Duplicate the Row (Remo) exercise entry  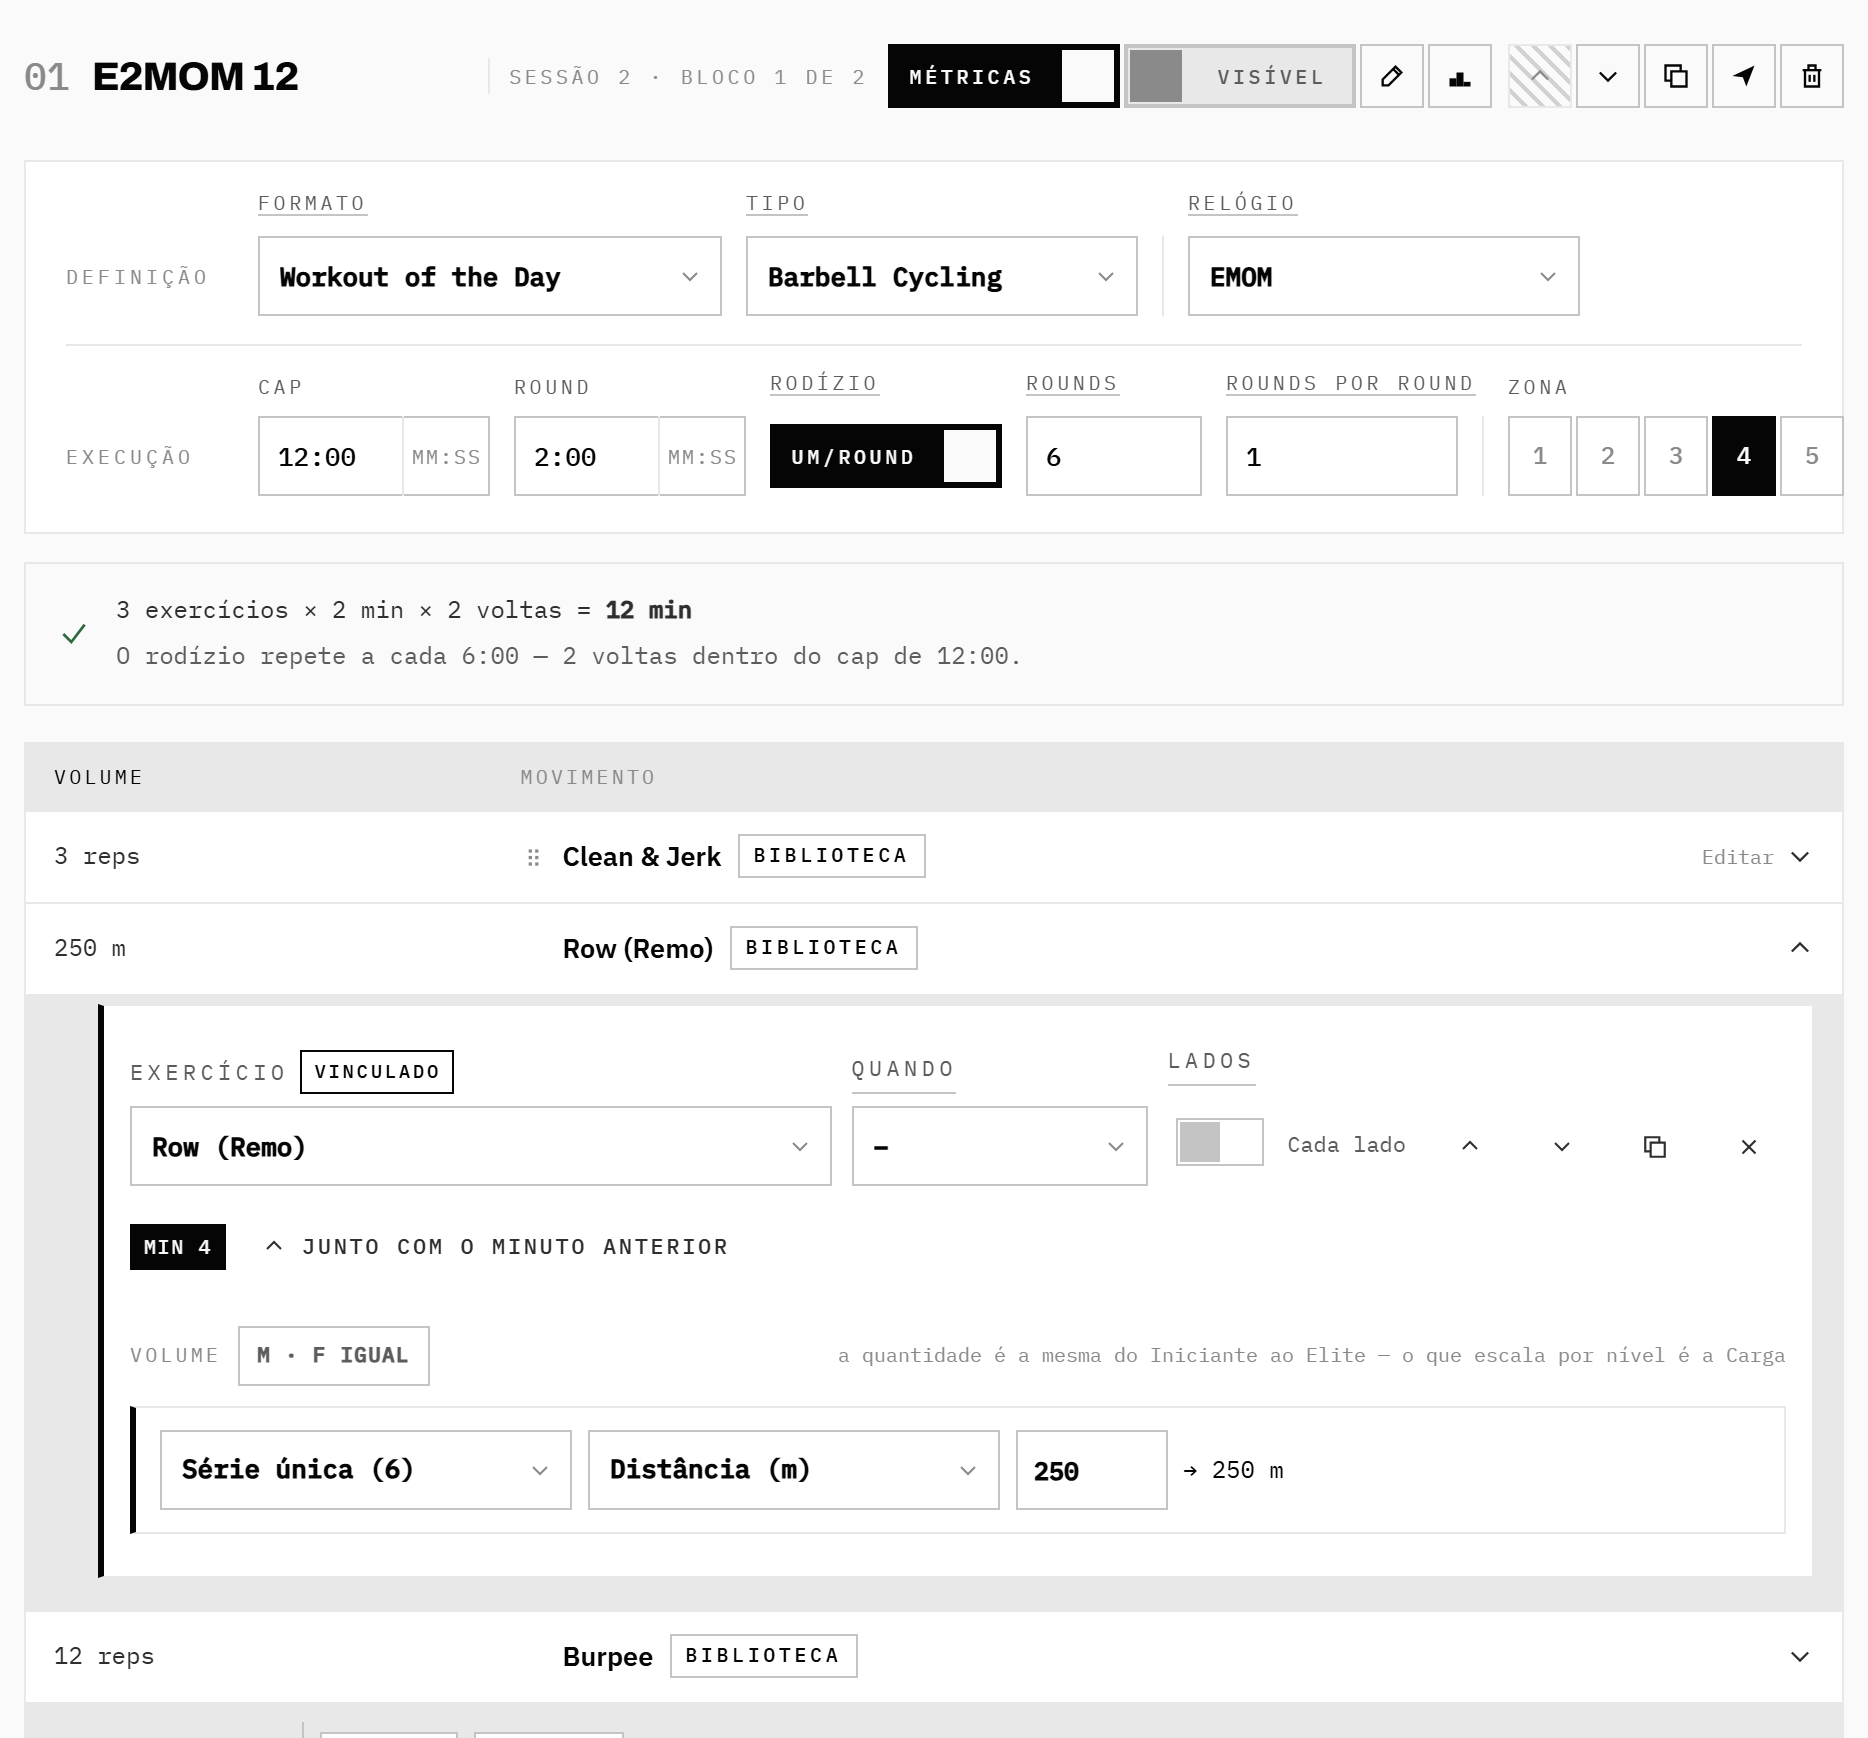(x=1655, y=1146)
